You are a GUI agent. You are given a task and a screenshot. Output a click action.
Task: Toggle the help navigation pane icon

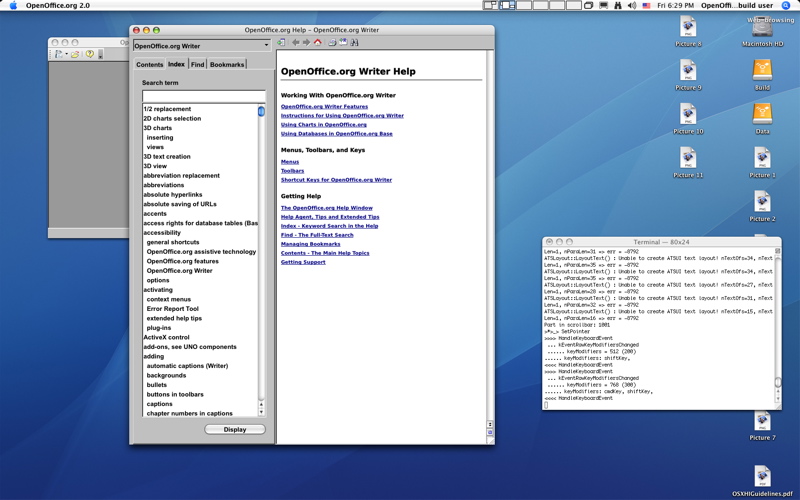click(281, 42)
